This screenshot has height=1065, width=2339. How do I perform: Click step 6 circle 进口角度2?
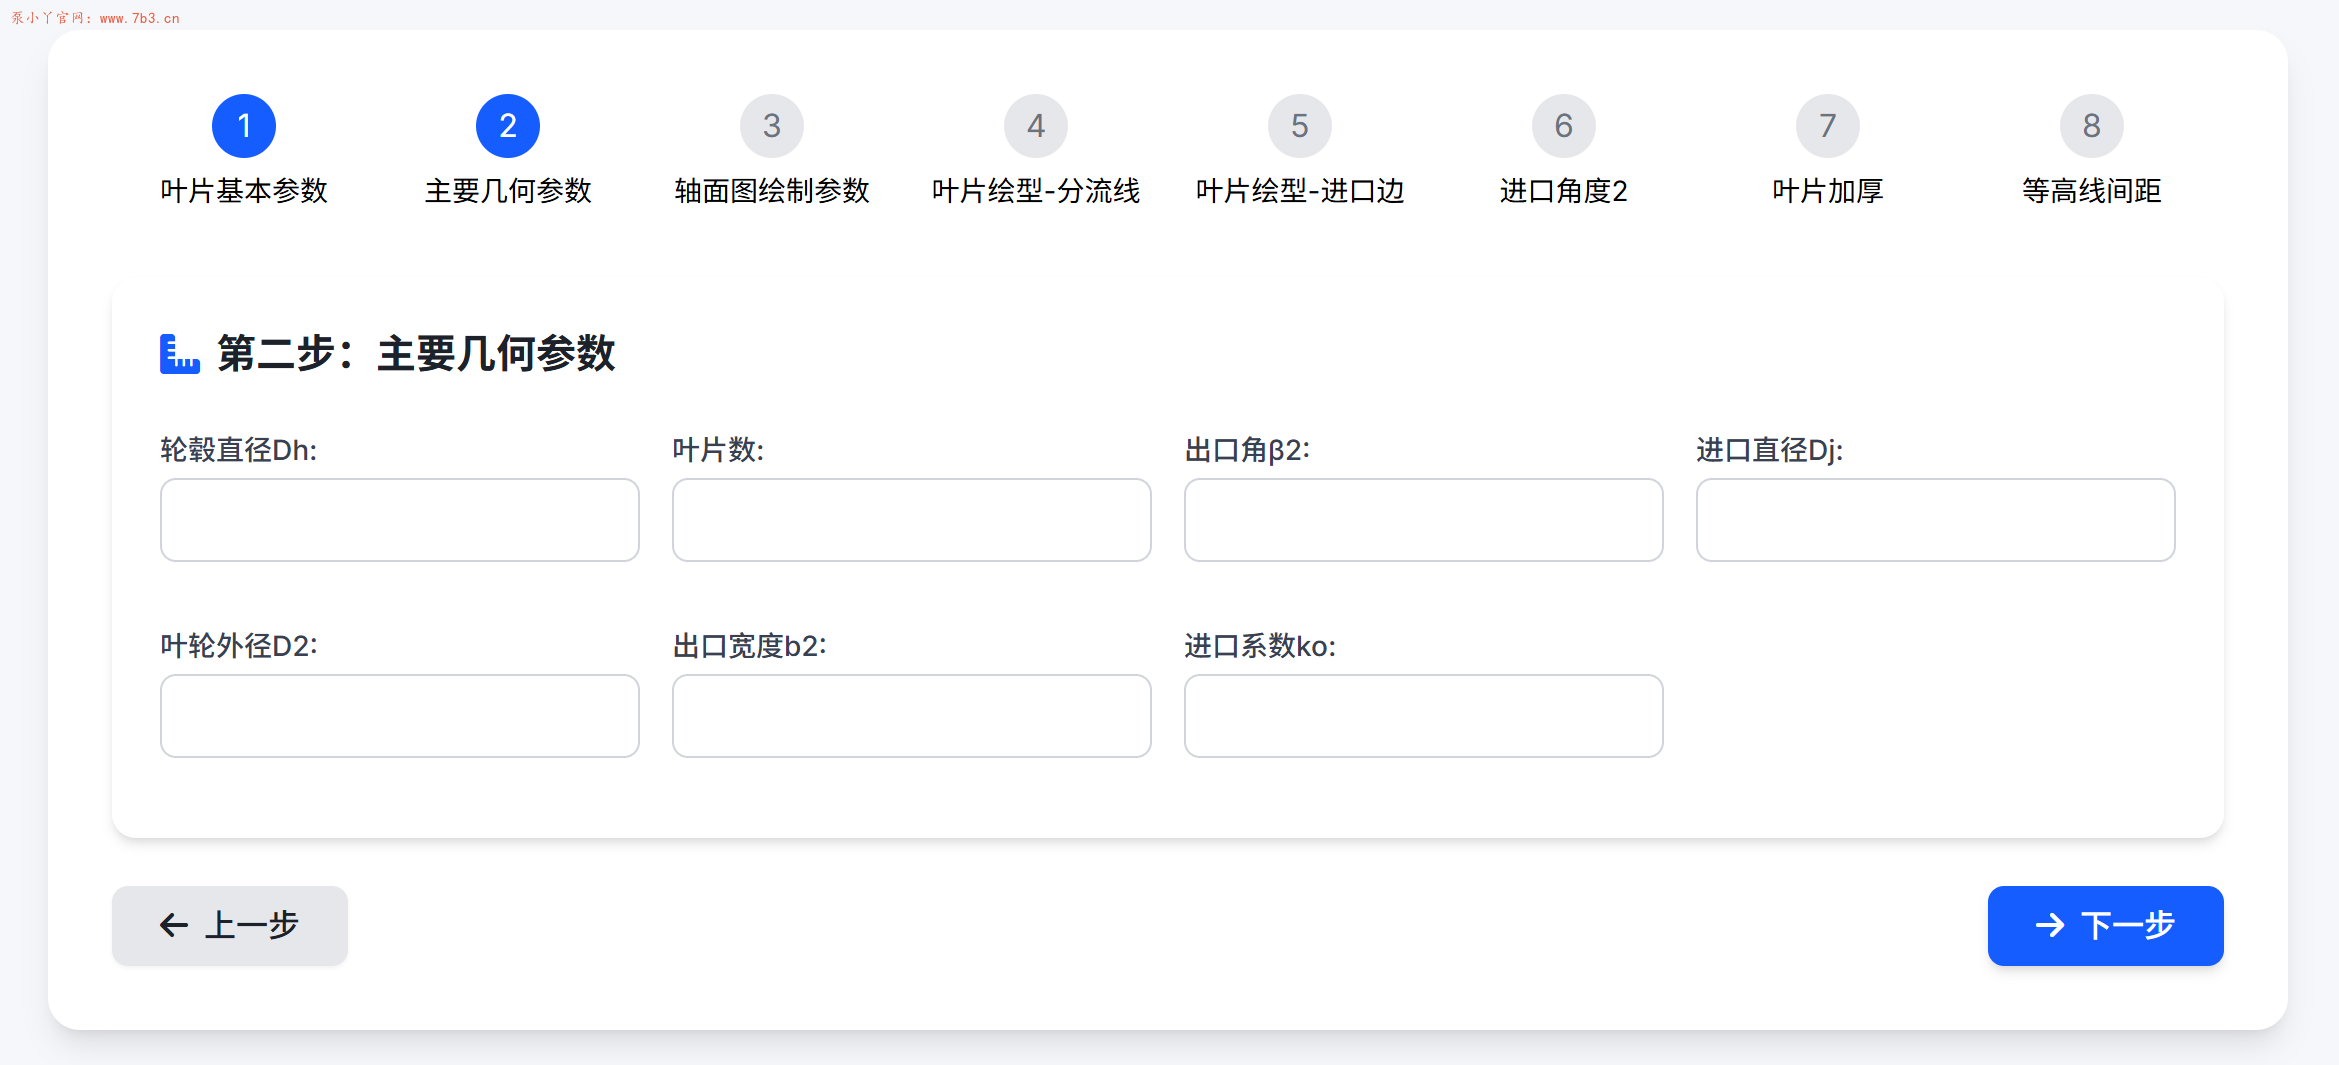tap(1564, 126)
